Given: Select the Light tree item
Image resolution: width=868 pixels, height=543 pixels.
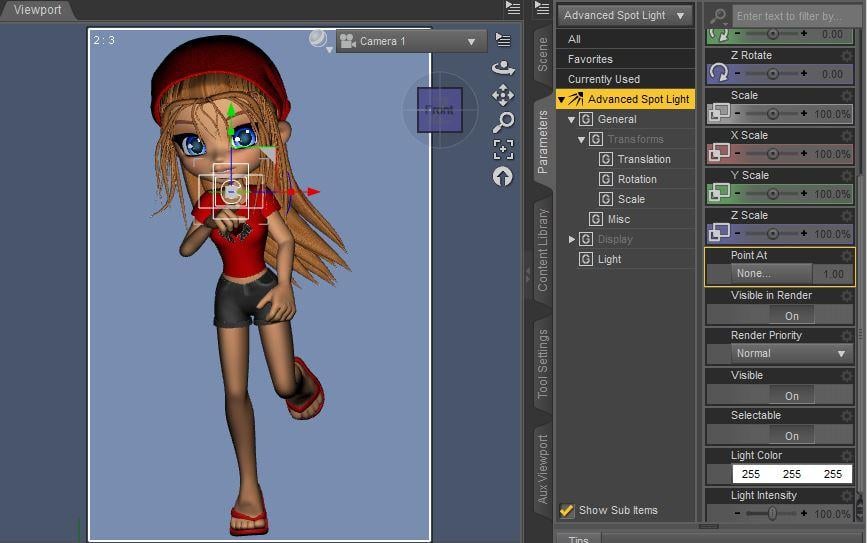Looking at the screenshot, I should click(609, 259).
